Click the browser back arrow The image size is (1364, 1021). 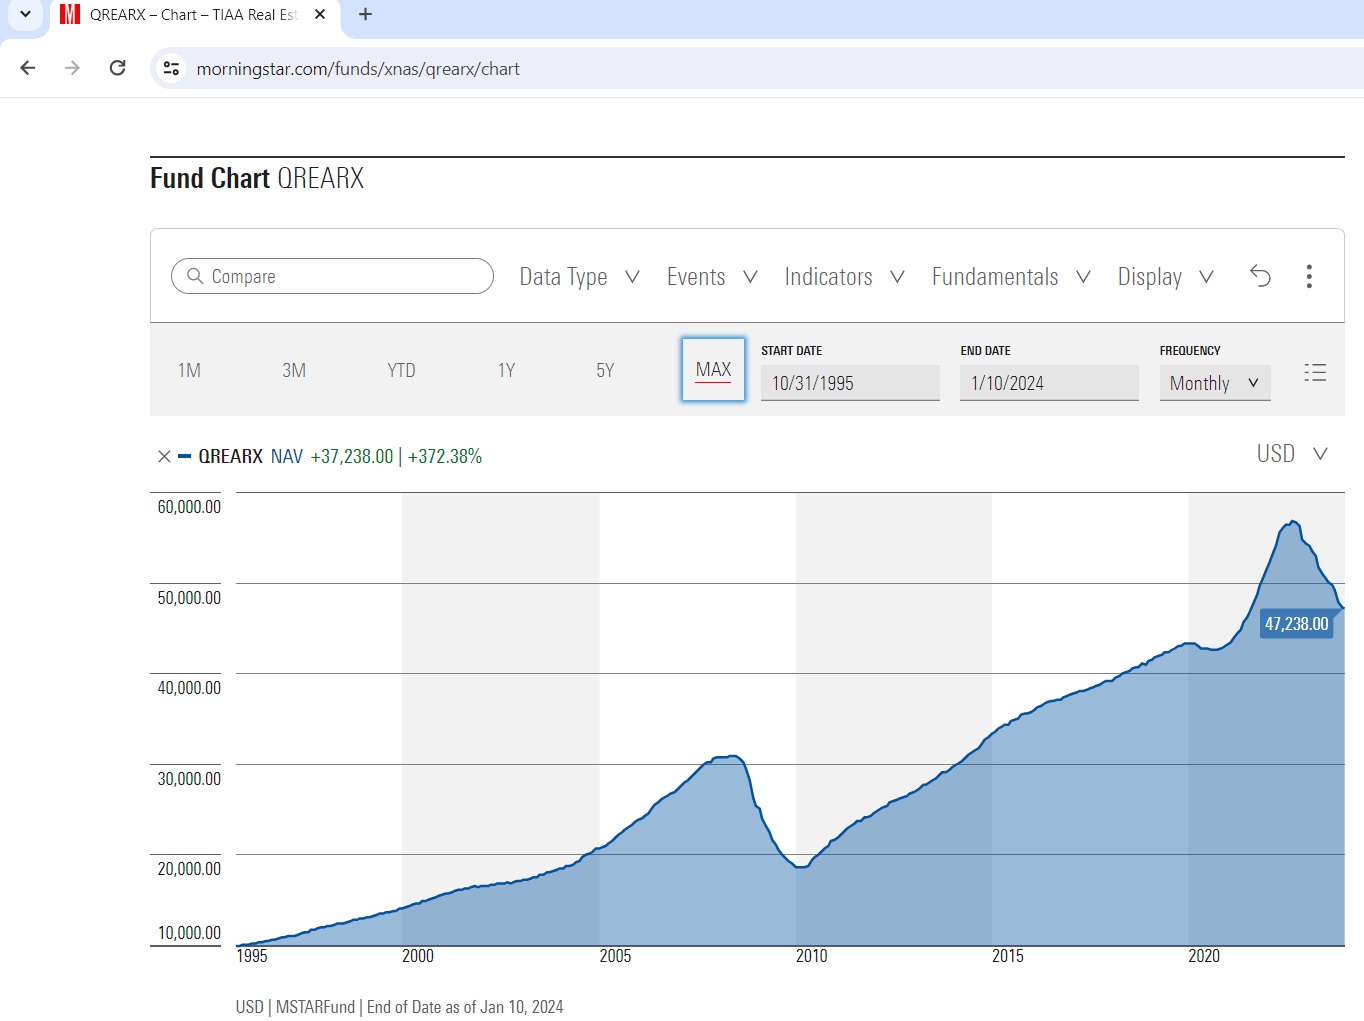tap(28, 68)
